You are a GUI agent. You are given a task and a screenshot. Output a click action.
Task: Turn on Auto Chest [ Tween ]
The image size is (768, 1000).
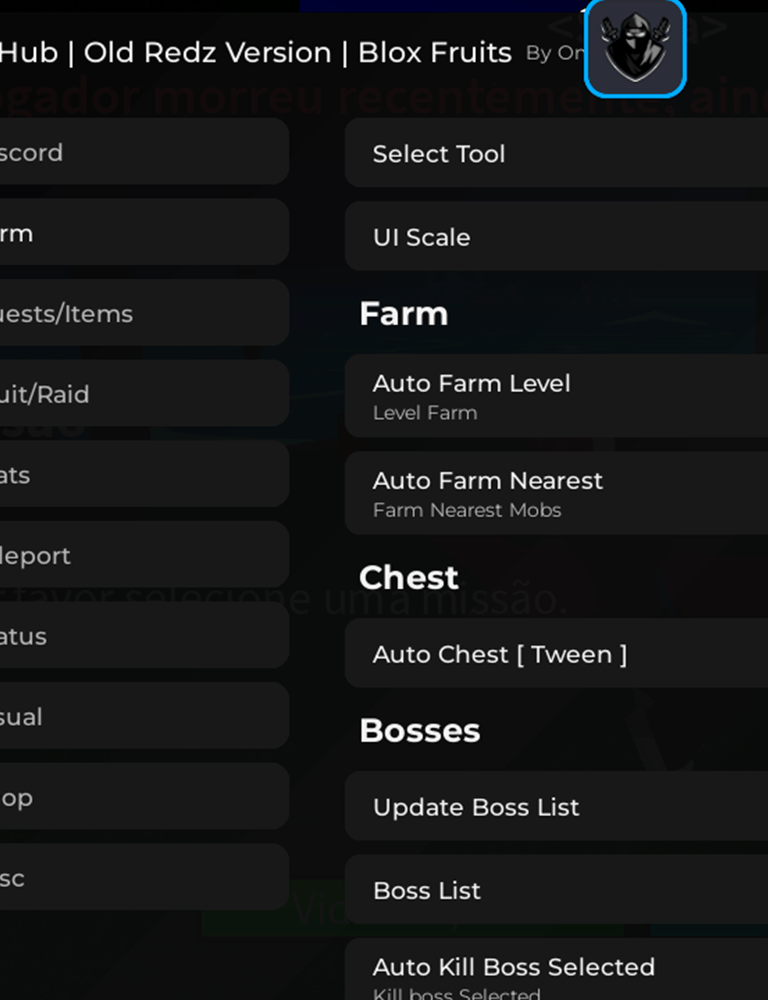pos(556,654)
